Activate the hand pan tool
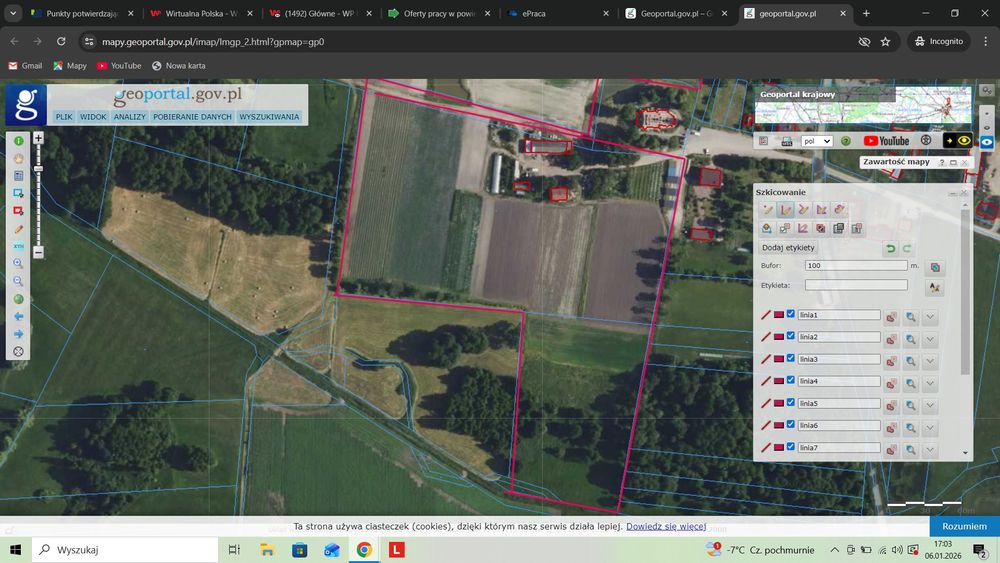The image size is (1000, 563). pyautogui.click(x=18, y=158)
